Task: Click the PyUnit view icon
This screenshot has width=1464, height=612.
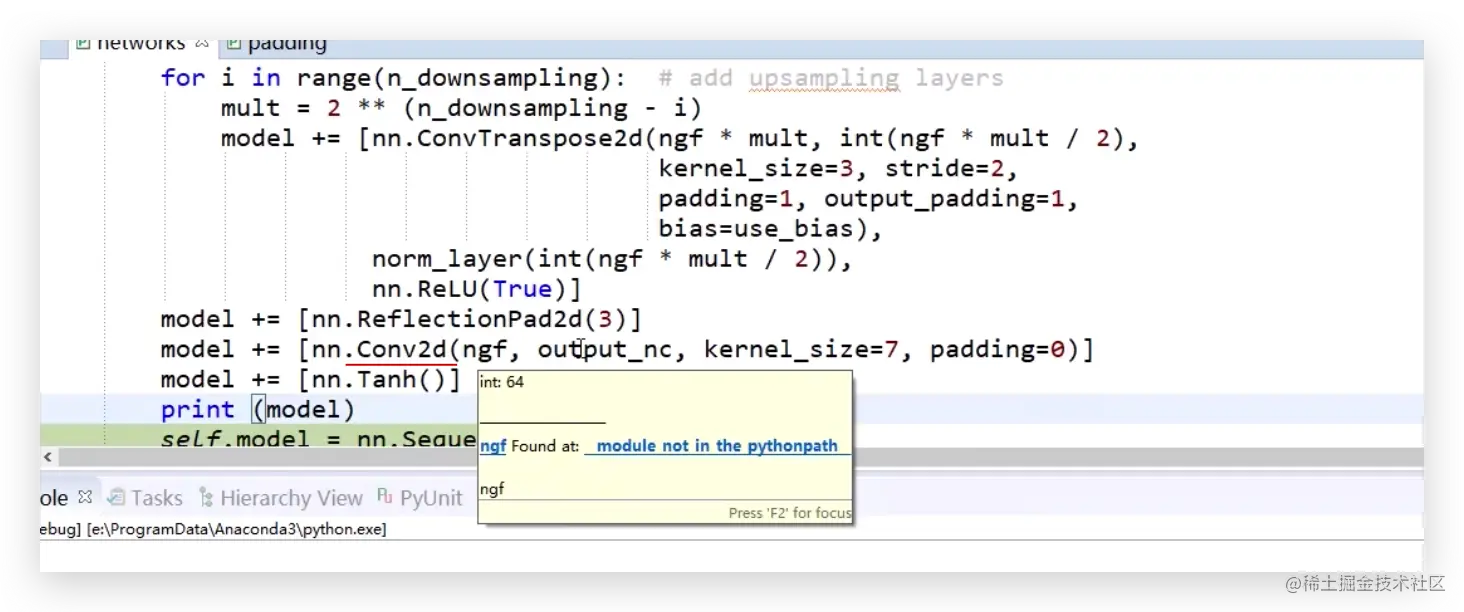Action: (385, 497)
